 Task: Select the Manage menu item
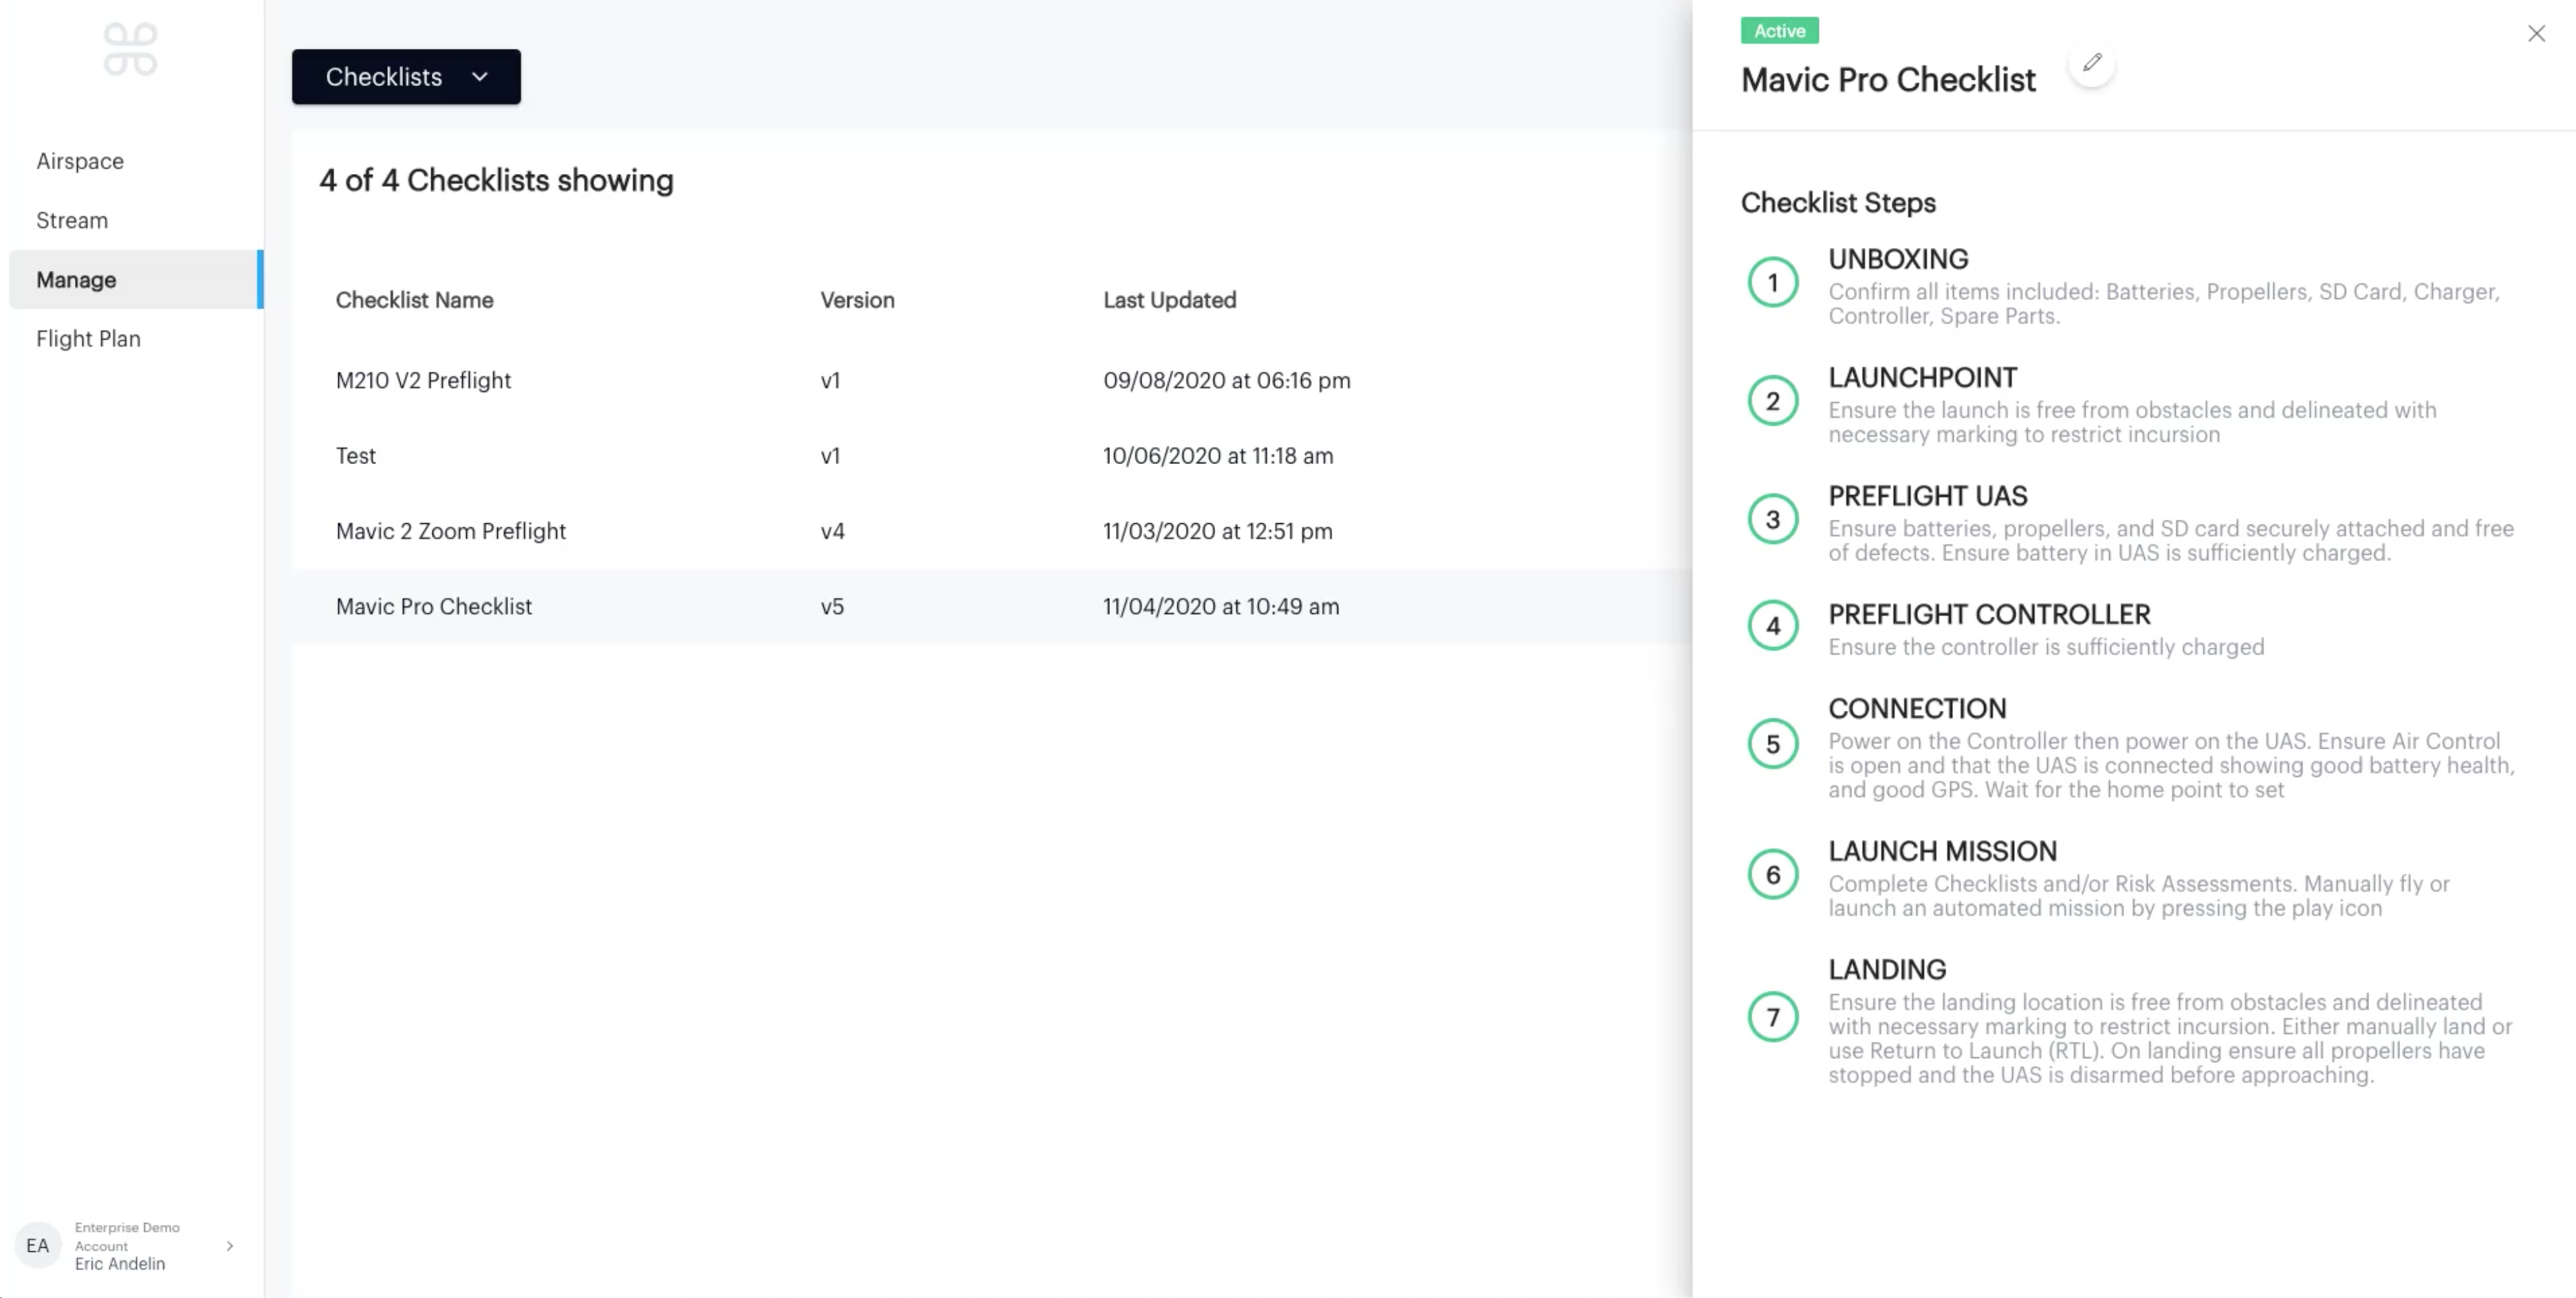point(136,279)
